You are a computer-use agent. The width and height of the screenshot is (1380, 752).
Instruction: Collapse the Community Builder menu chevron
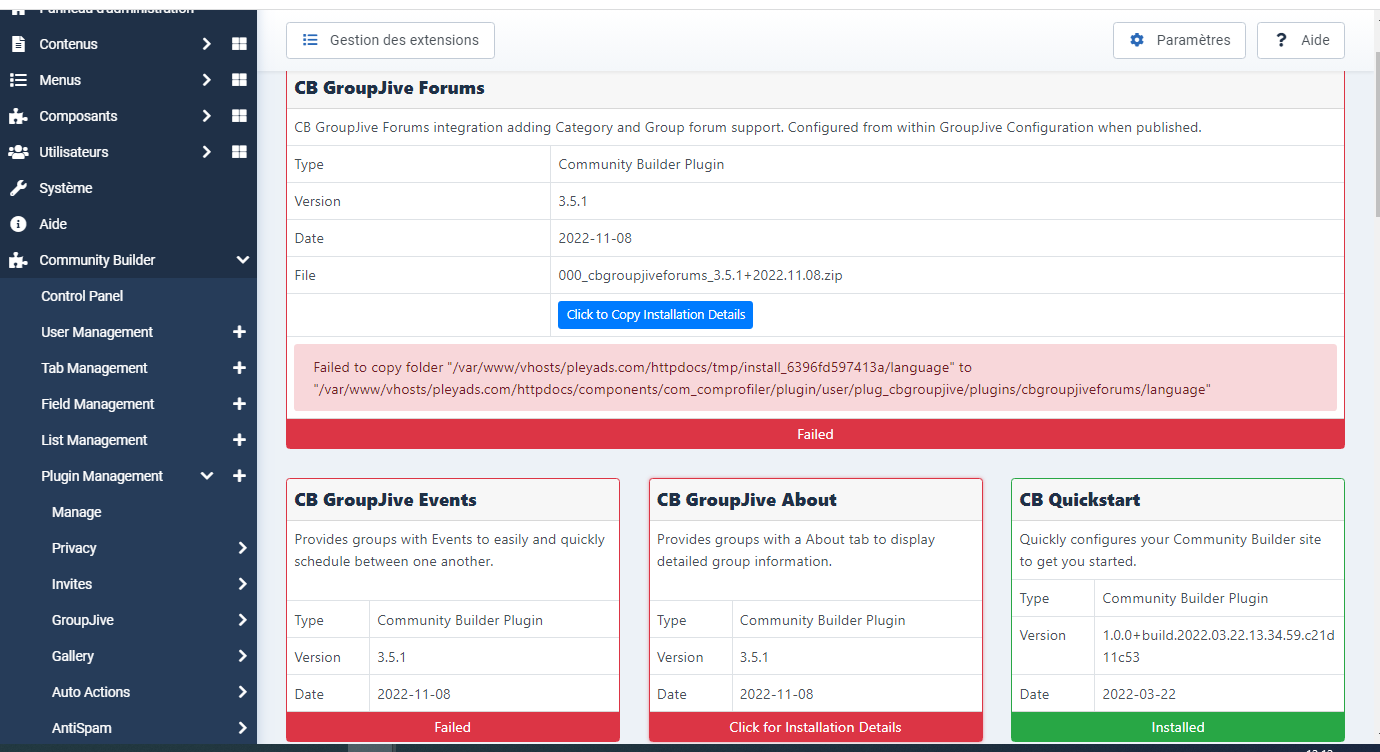242,260
